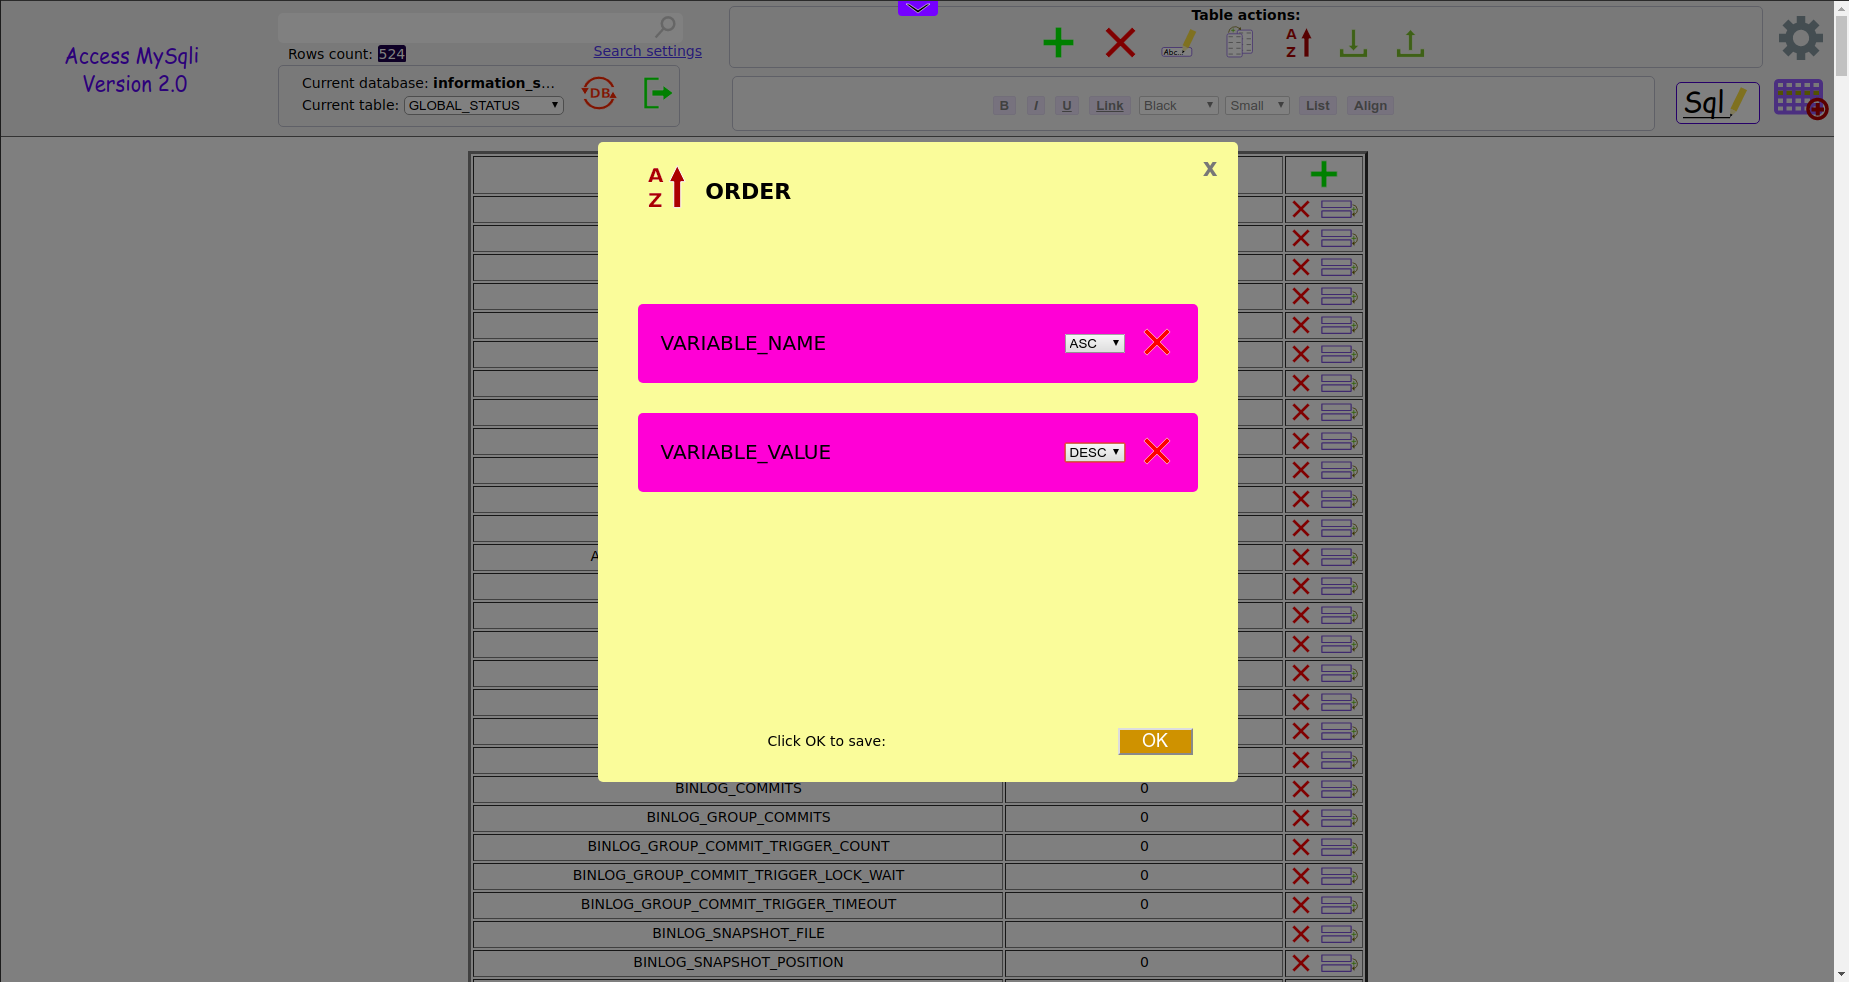The width and height of the screenshot is (1849, 982).
Task: Expand the purple top chevron panel
Action: [x=918, y=8]
